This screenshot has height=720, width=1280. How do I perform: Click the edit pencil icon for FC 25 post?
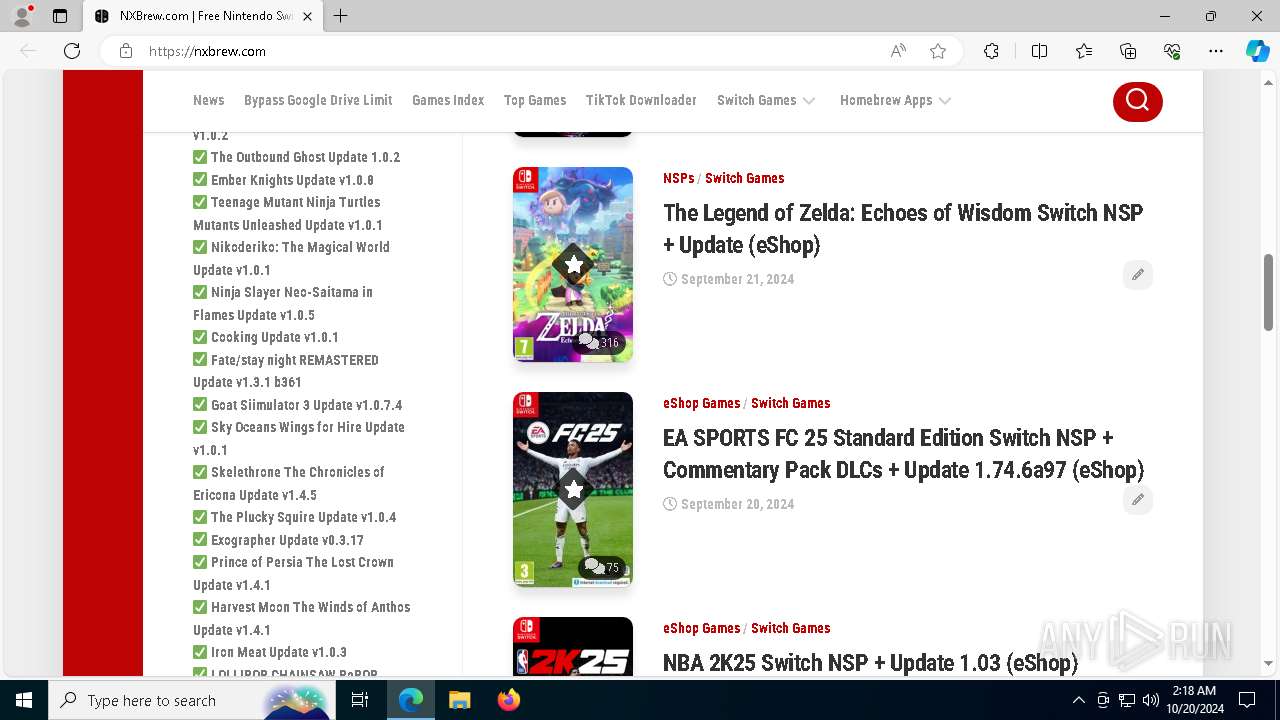point(1137,500)
